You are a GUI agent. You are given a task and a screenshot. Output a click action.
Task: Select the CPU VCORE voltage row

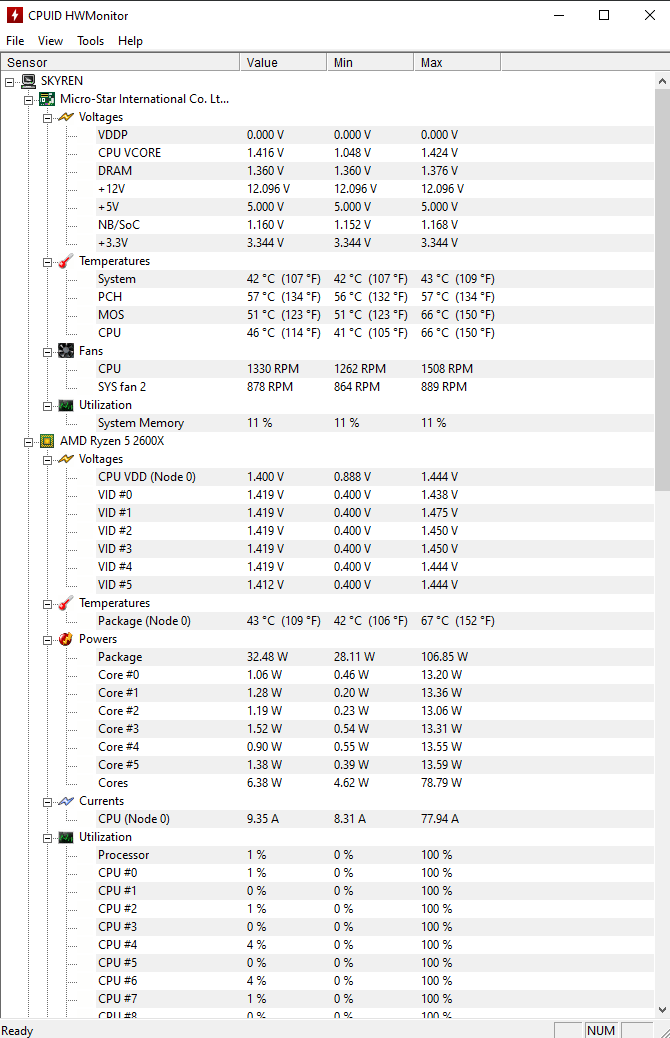point(129,153)
